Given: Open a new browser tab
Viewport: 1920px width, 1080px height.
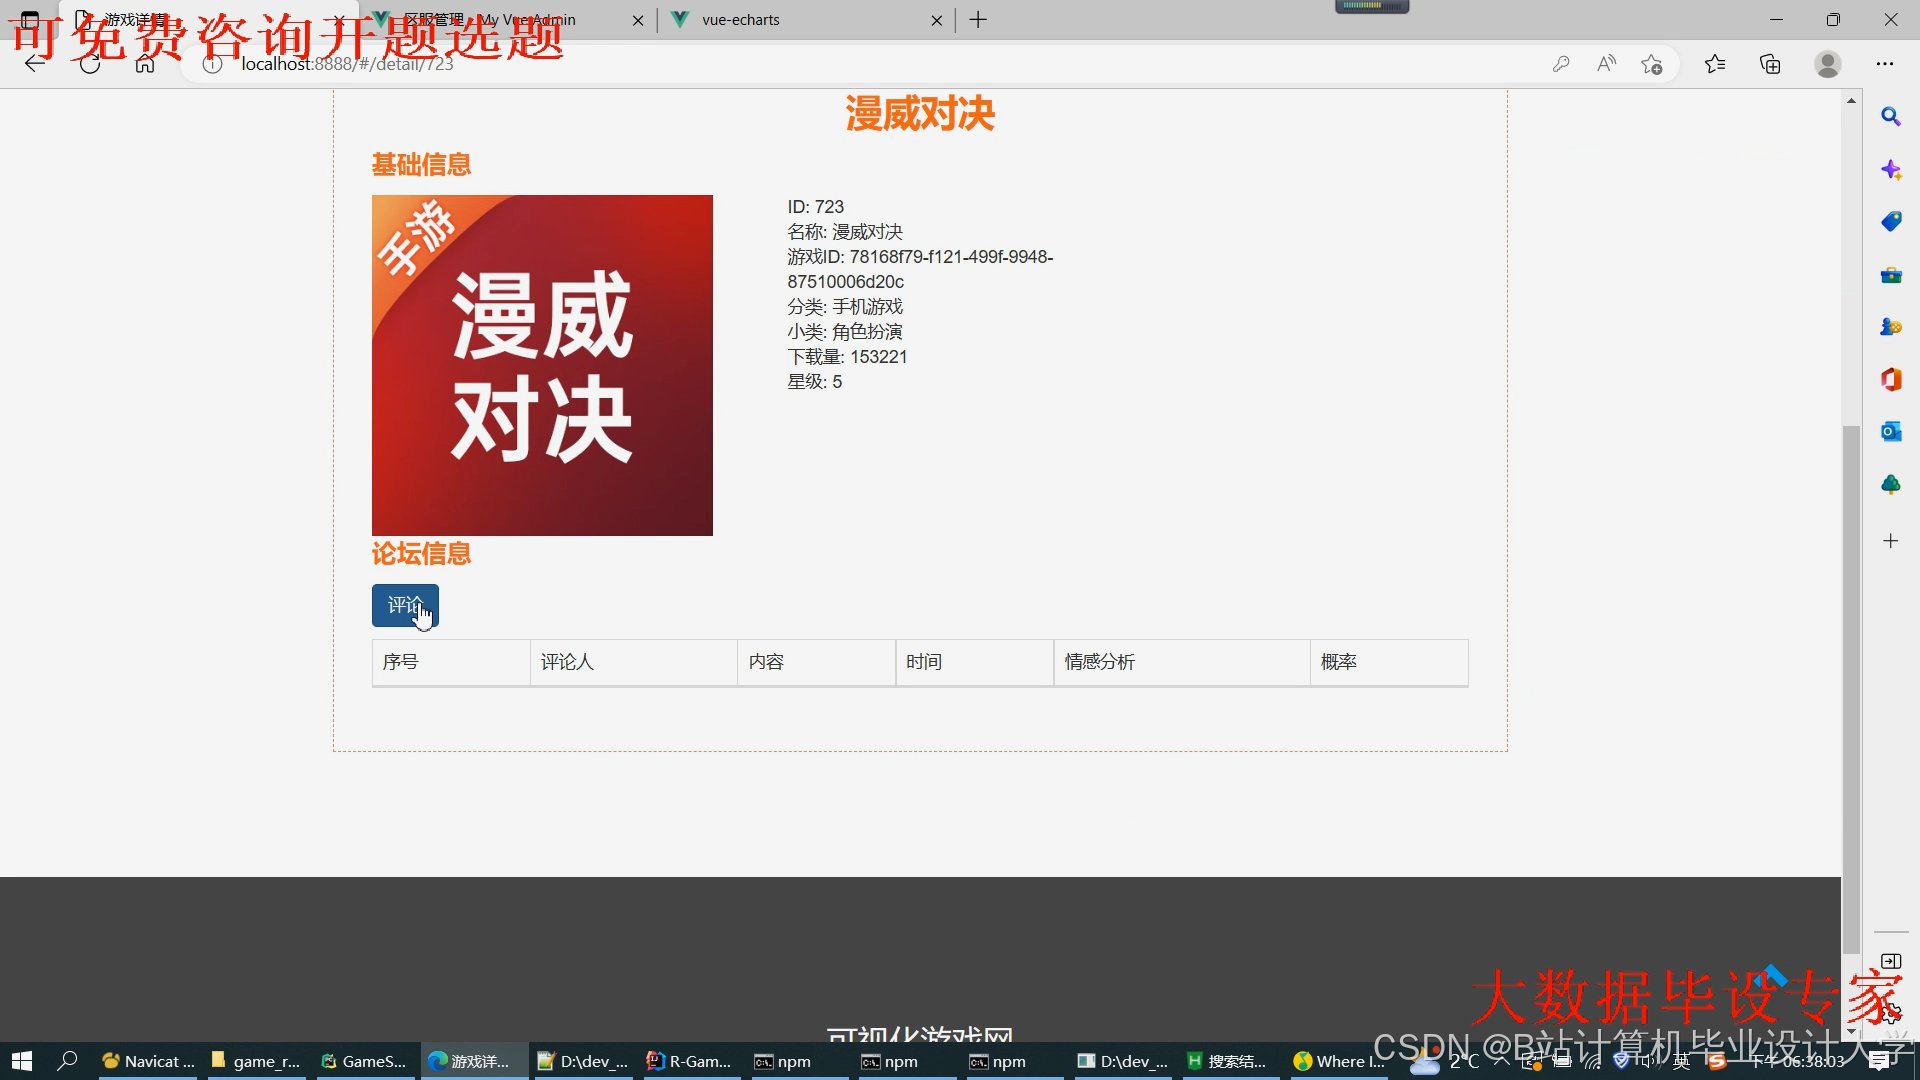Looking at the screenshot, I should click(x=978, y=20).
